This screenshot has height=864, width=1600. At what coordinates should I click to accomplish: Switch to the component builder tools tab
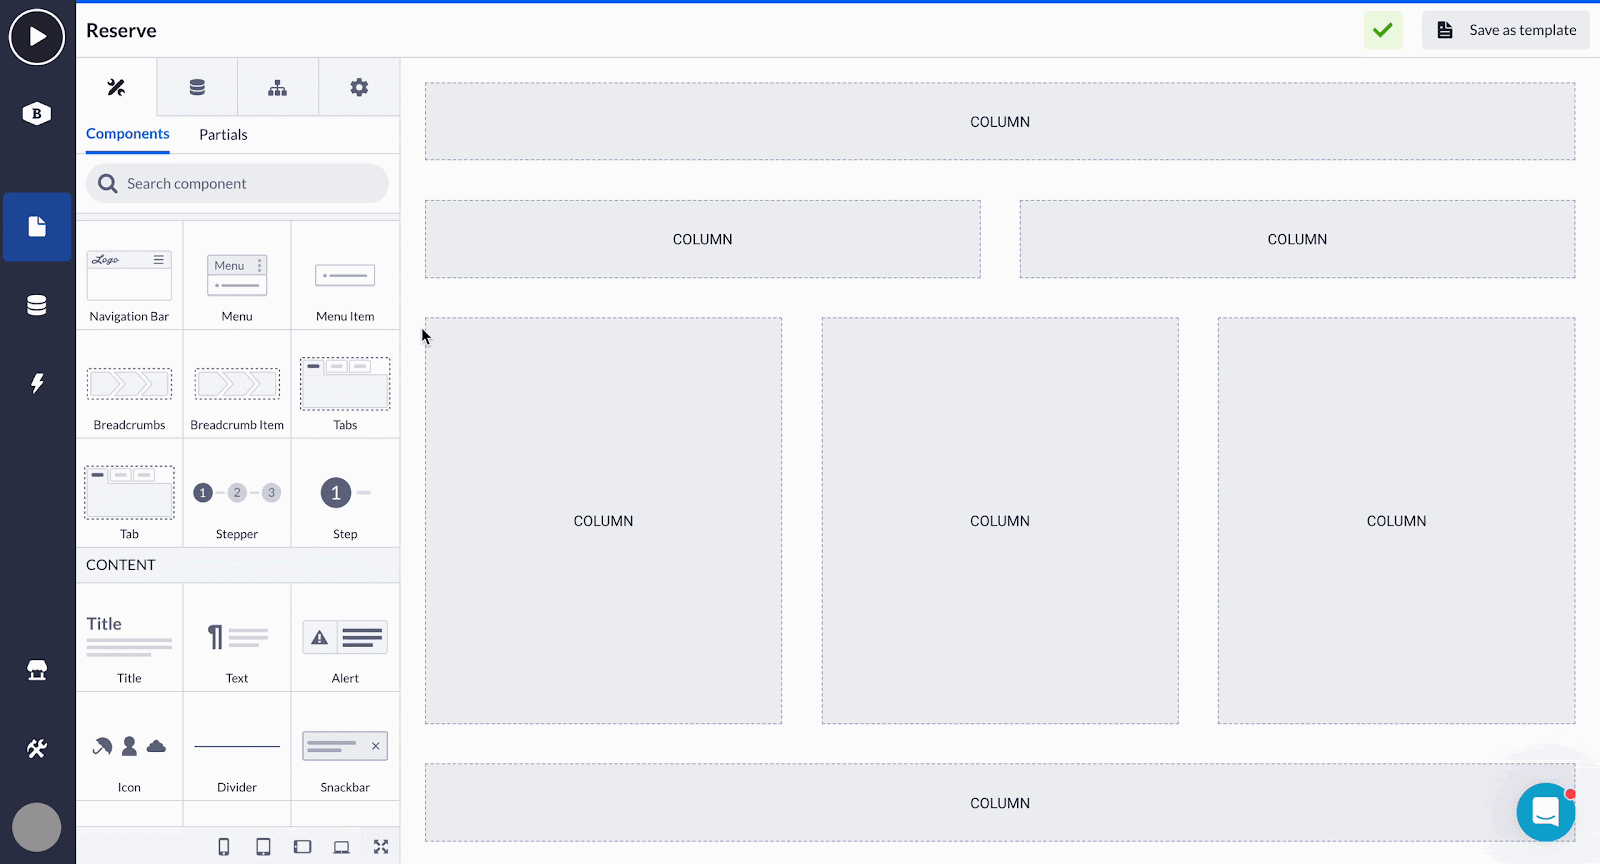tap(117, 87)
